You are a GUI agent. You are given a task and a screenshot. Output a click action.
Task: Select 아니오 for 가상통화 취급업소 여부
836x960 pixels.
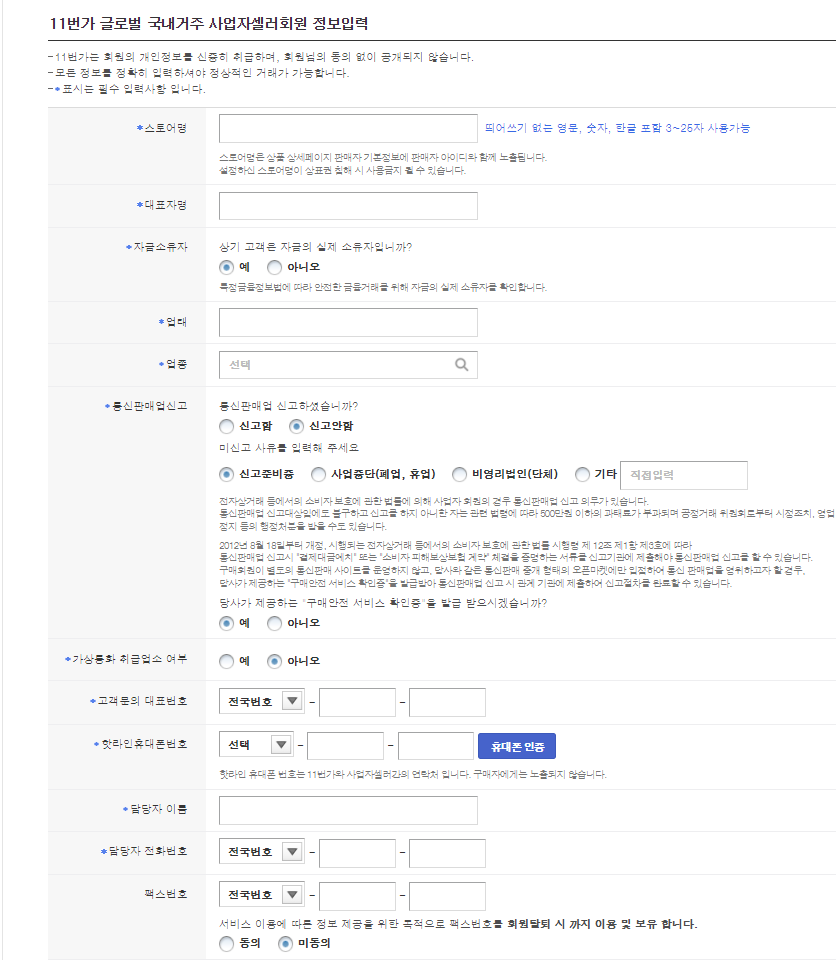click(274, 661)
